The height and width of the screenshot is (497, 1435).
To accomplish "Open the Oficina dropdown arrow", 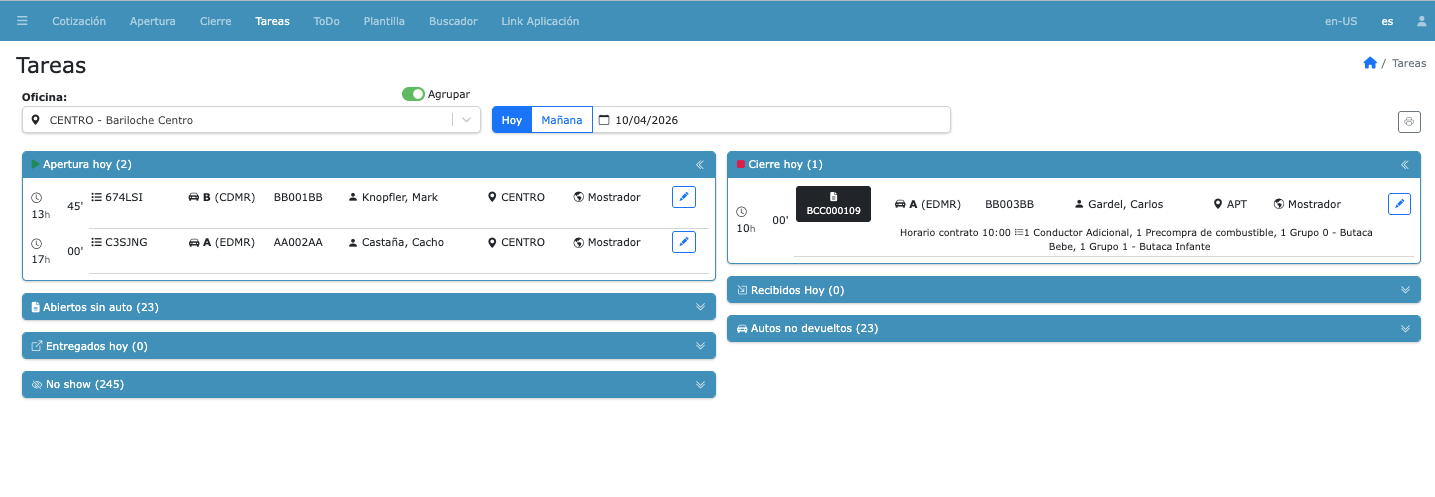I will pyautogui.click(x=467, y=120).
